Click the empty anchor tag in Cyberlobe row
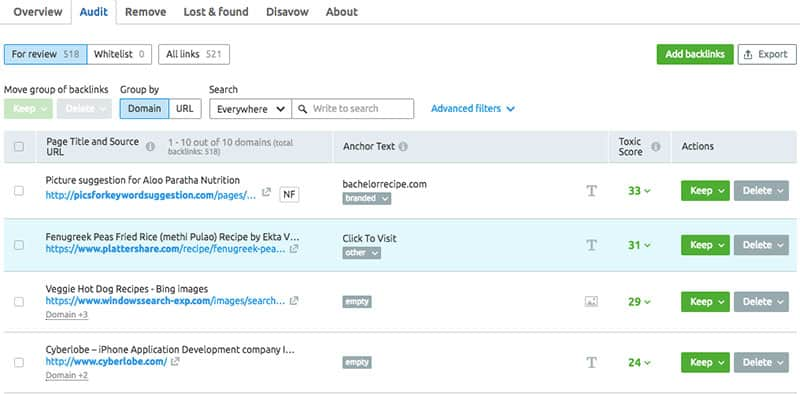 tap(357, 362)
